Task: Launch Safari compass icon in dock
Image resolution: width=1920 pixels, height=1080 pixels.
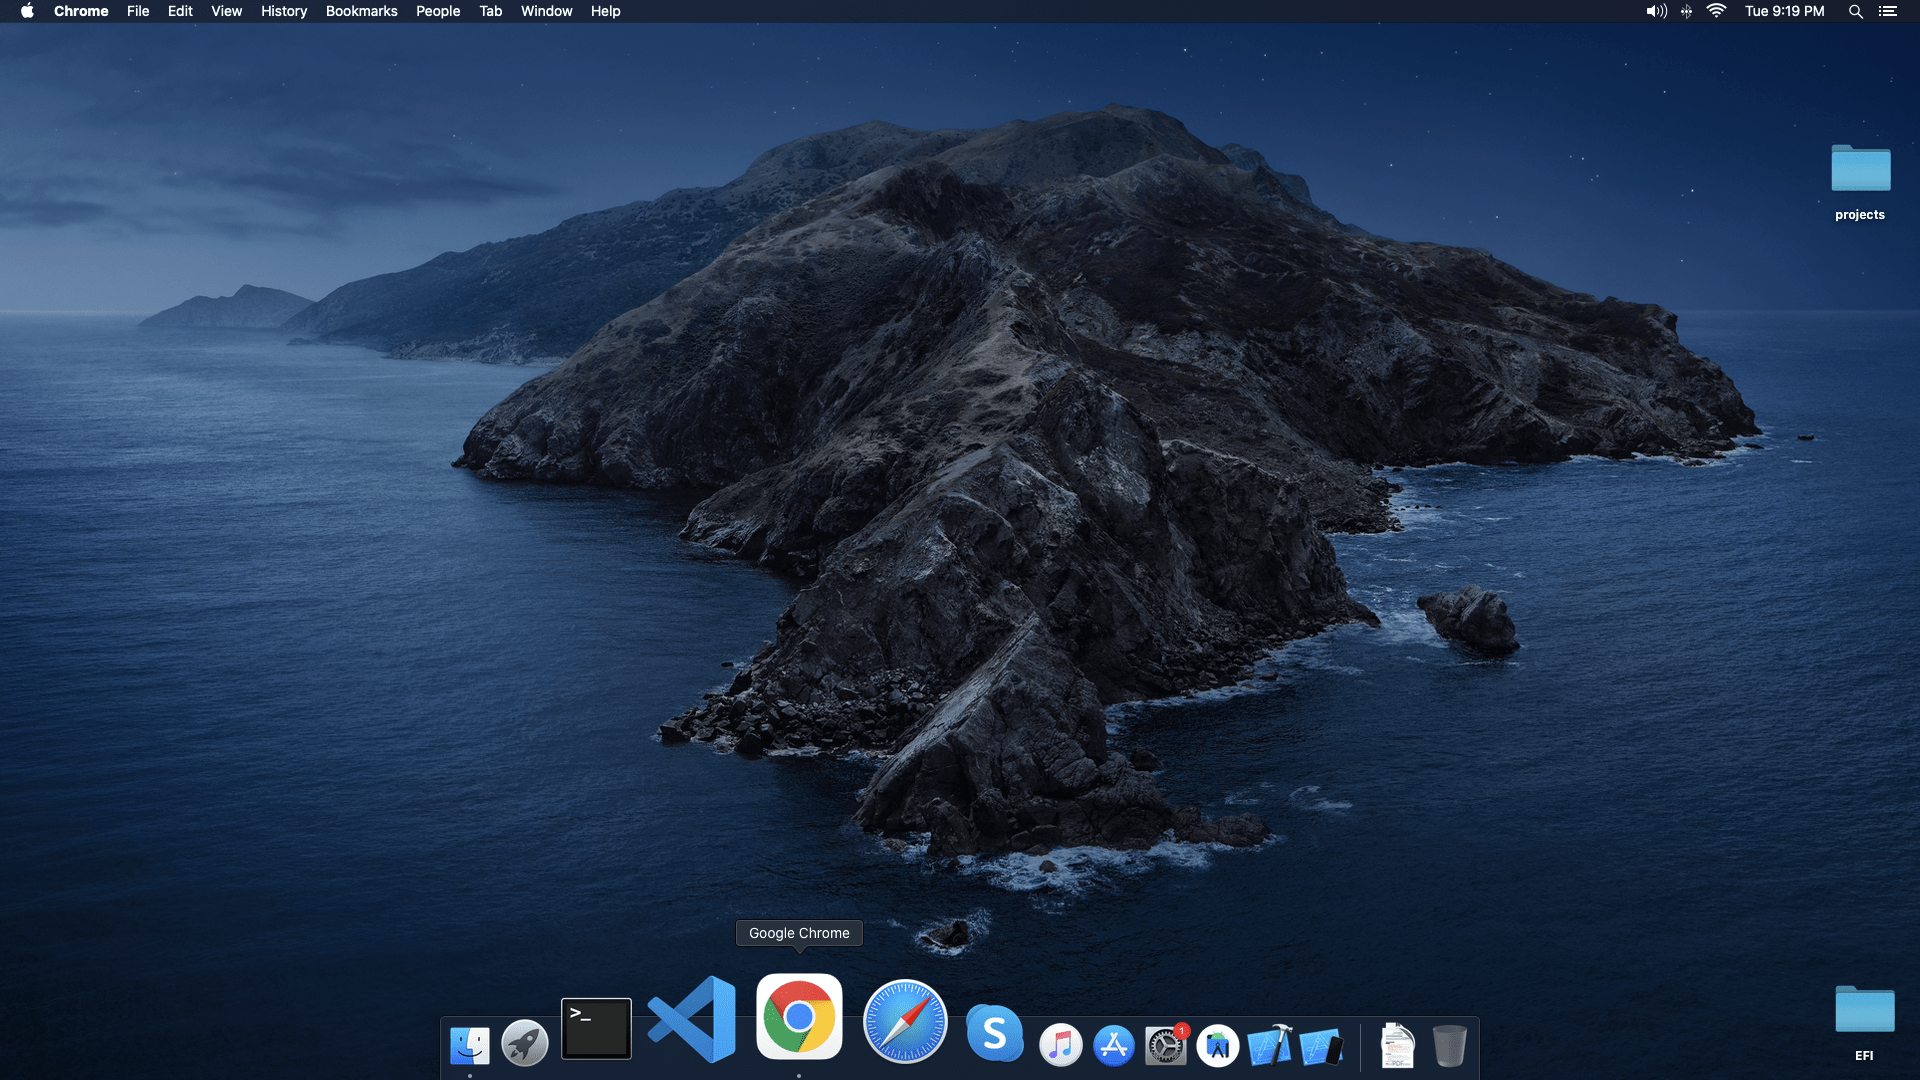Action: click(x=905, y=1021)
